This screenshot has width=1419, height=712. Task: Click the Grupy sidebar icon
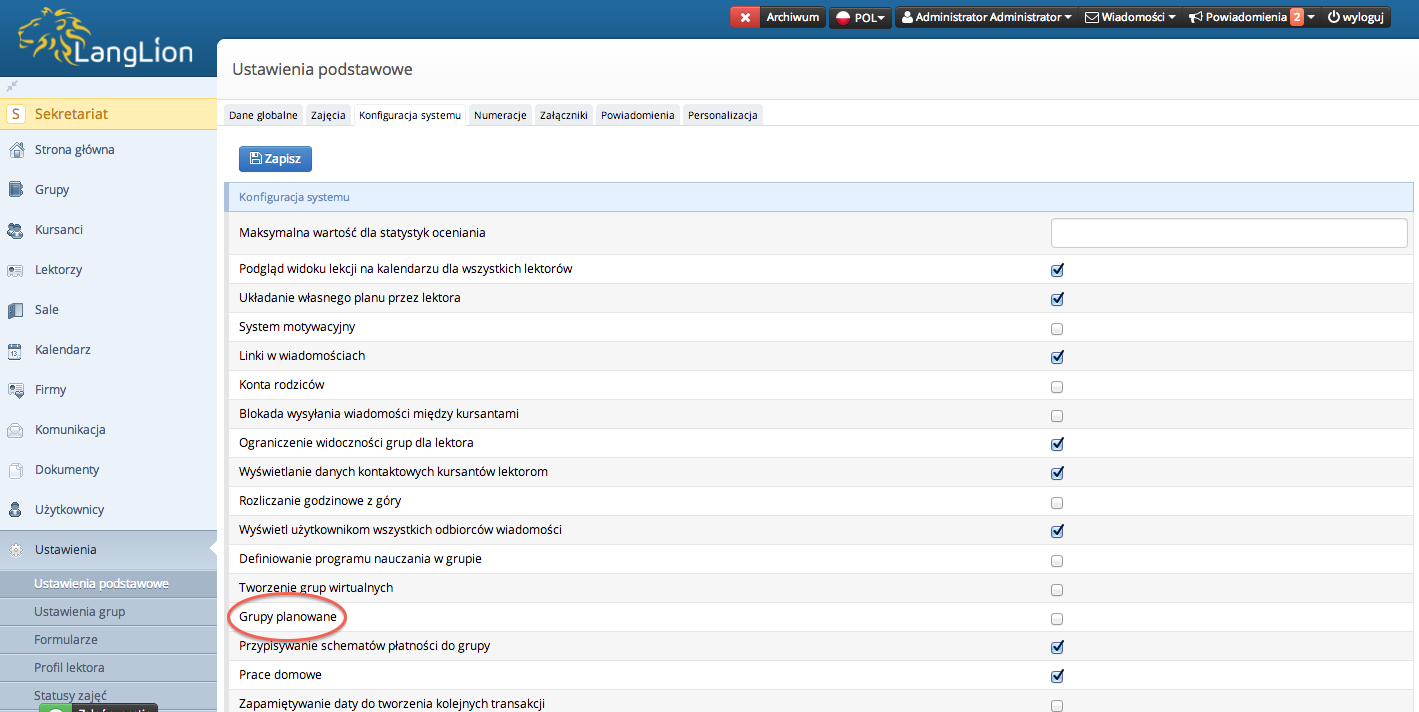point(15,190)
